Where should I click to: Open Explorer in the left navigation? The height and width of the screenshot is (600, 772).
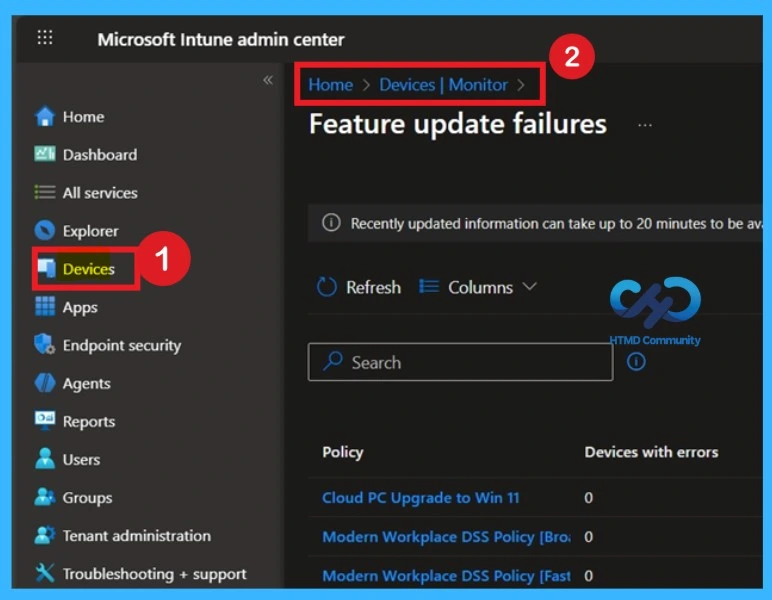click(91, 231)
